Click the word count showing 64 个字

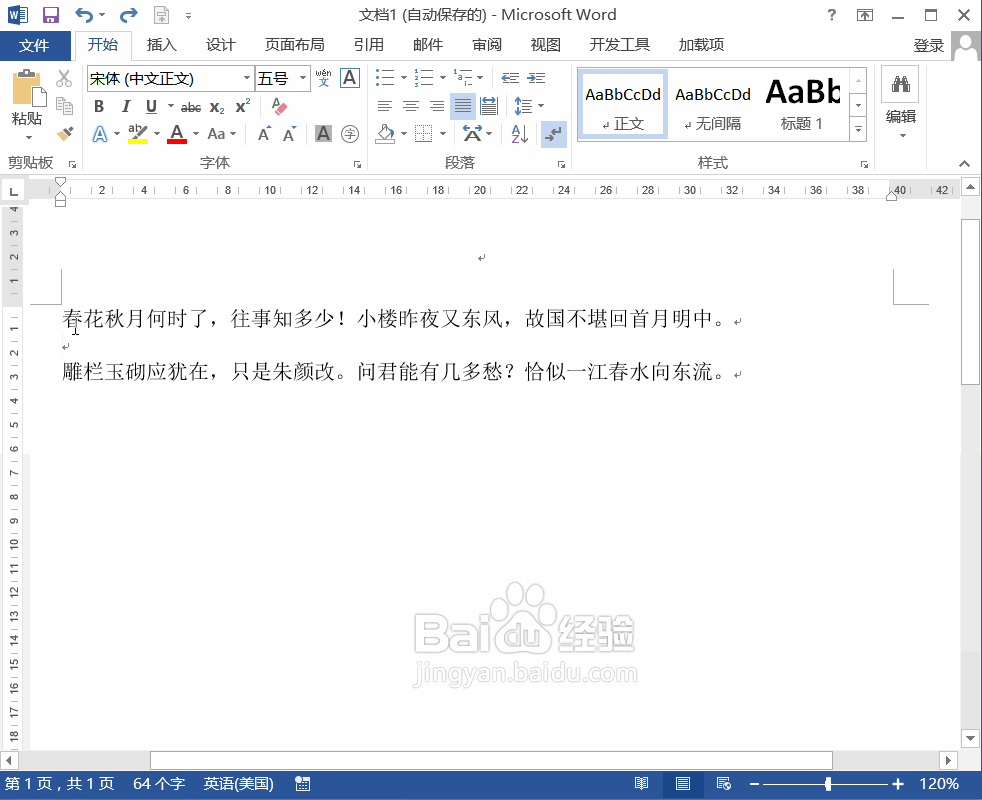point(159,784)
